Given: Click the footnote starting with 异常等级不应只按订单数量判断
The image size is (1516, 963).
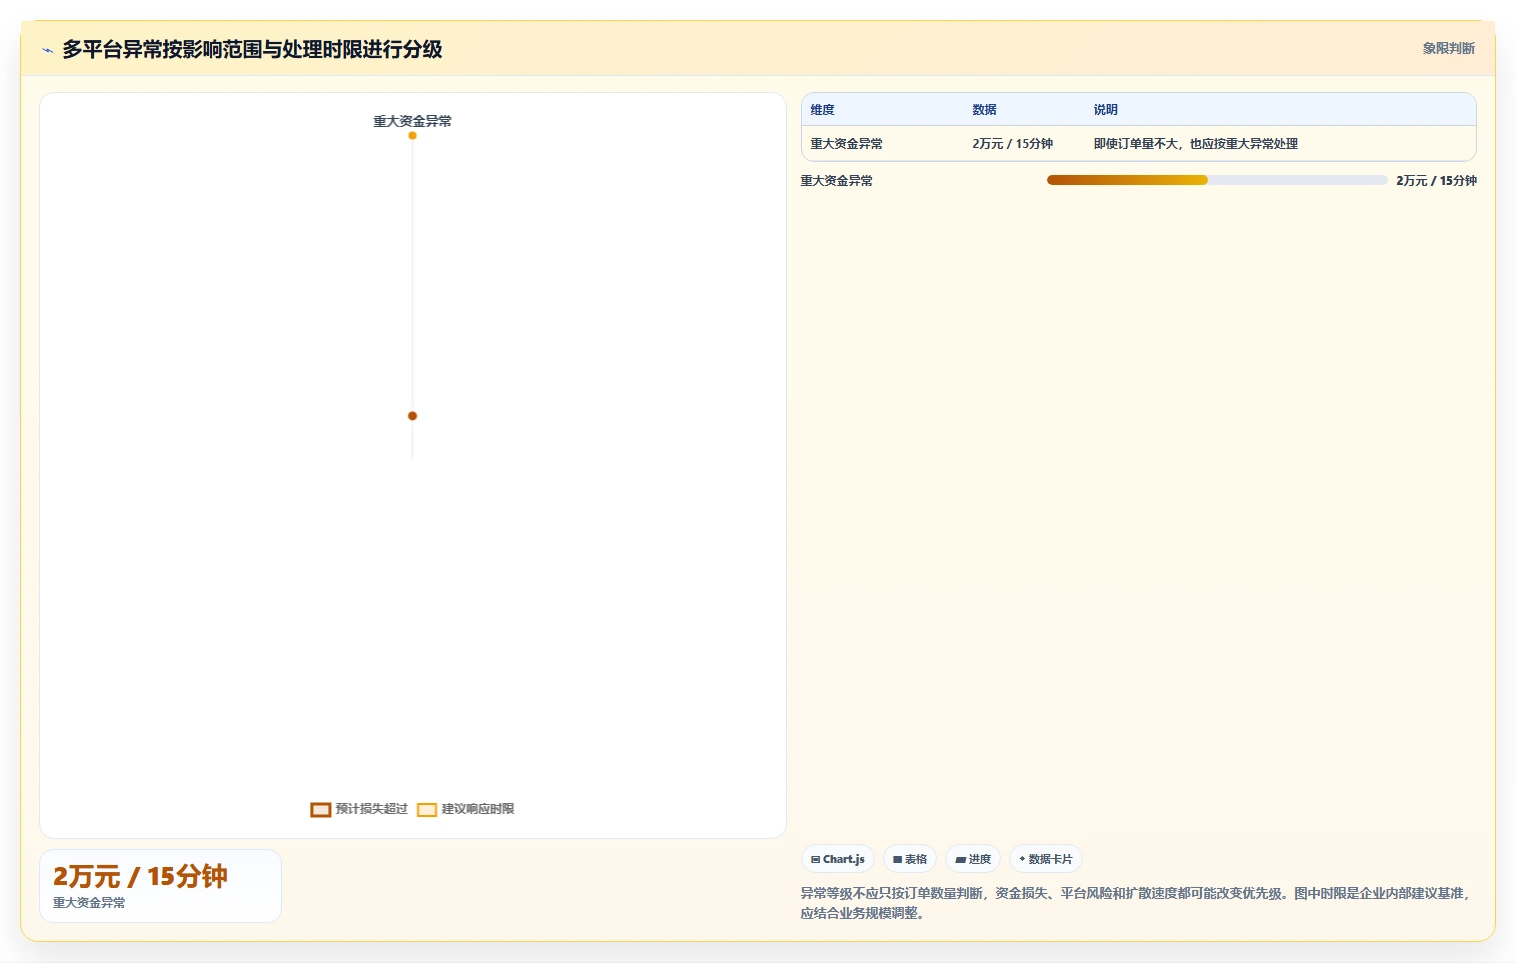Looking at the screenshot, I should (x=1136, y=903).
